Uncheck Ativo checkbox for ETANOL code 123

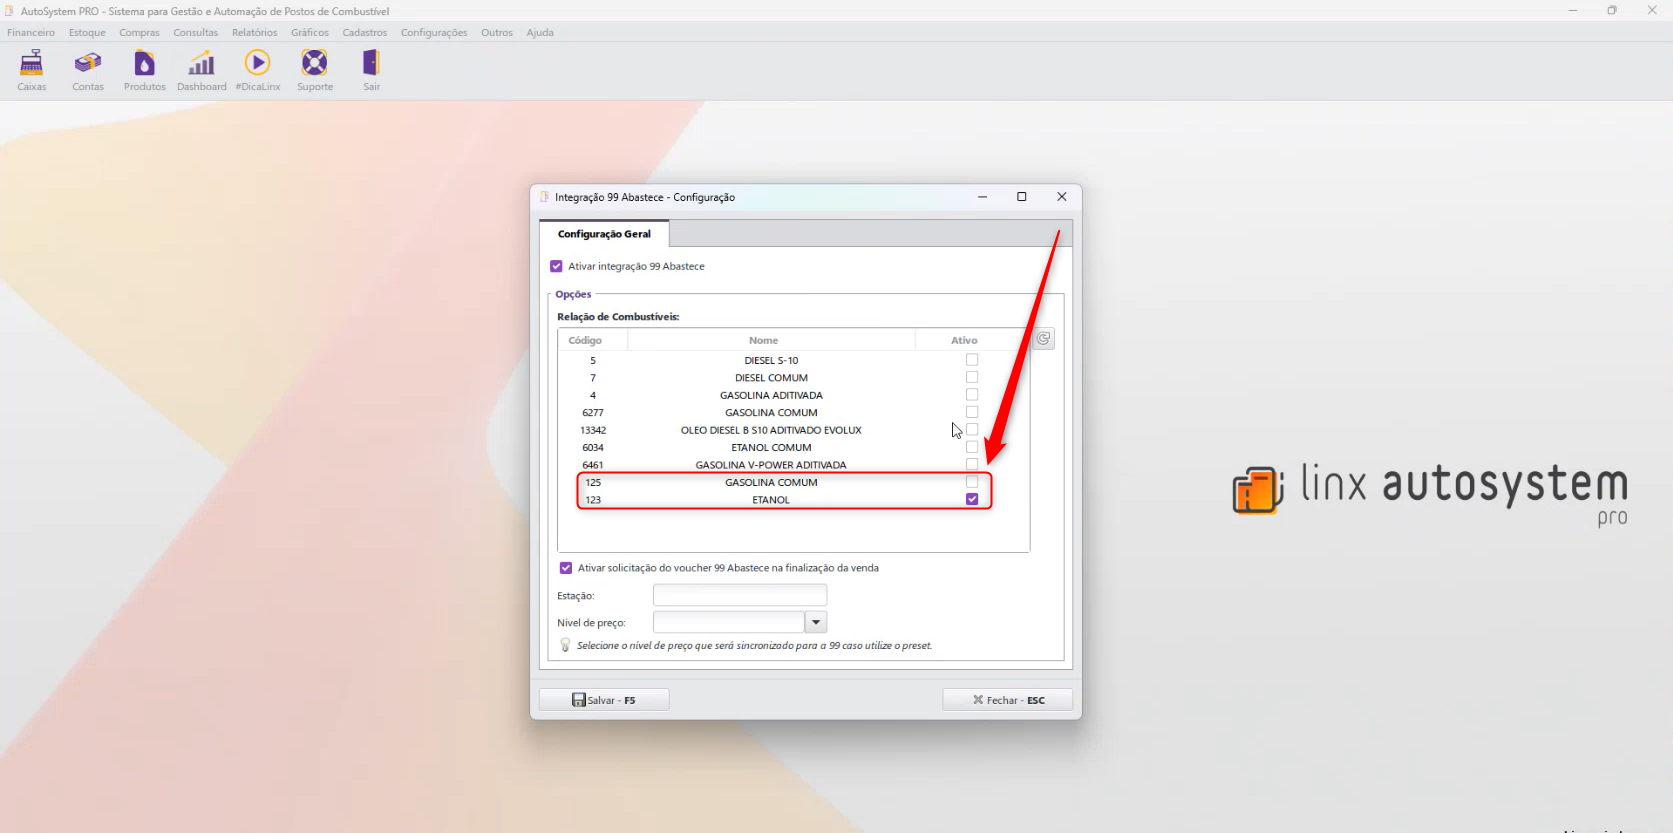pyautogui.click(x=972, y=499)
